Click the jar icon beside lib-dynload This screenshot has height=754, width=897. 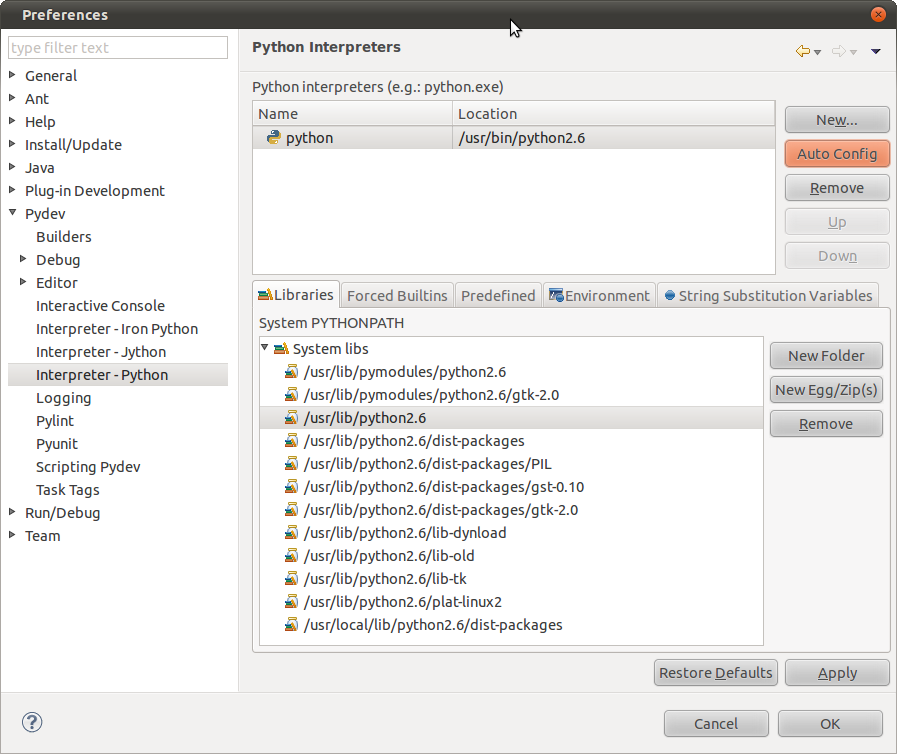290,533
